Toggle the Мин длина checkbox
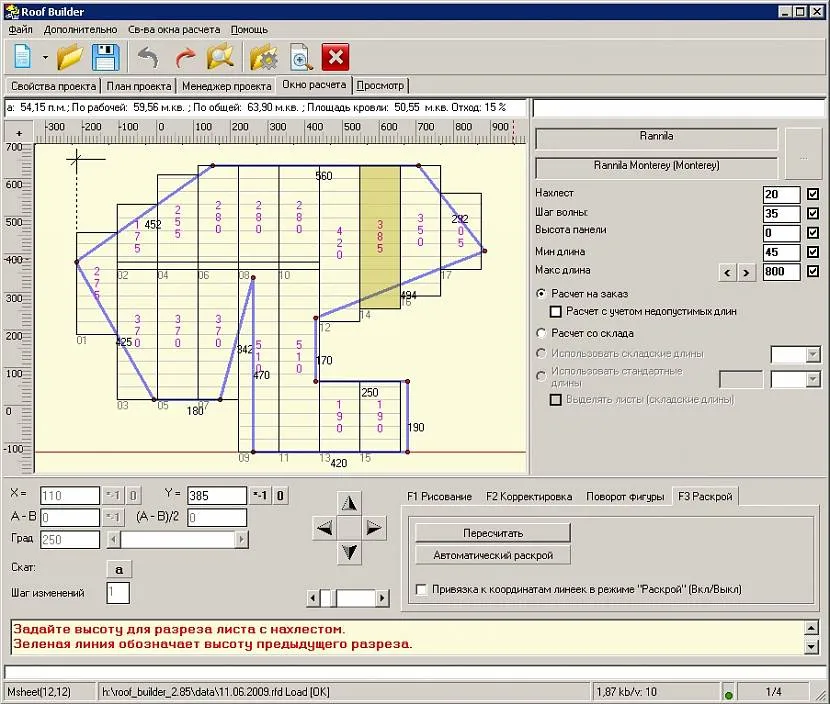This screenshot has width=830, height=704. [x=813, y=252]
